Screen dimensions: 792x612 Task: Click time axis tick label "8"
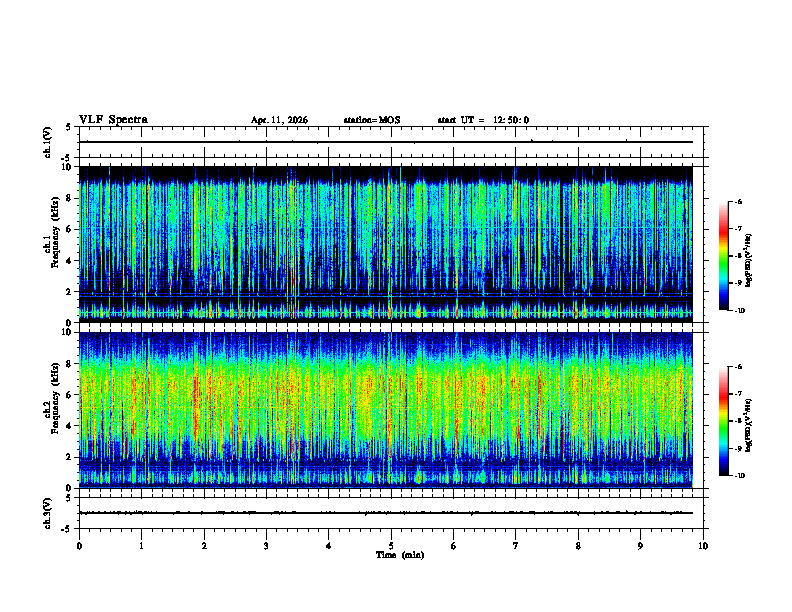tap(578, 546)
